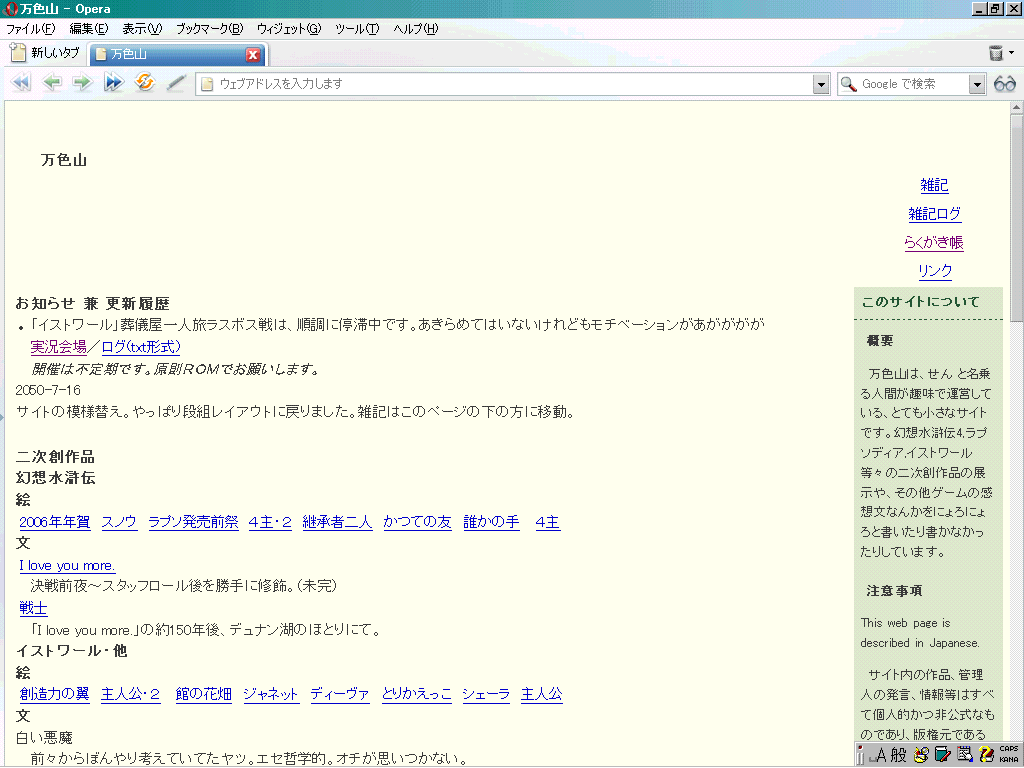Open the 継承者二人 link
The image size is (1024, 768).
pyautogui.click(x=338, y=522)
